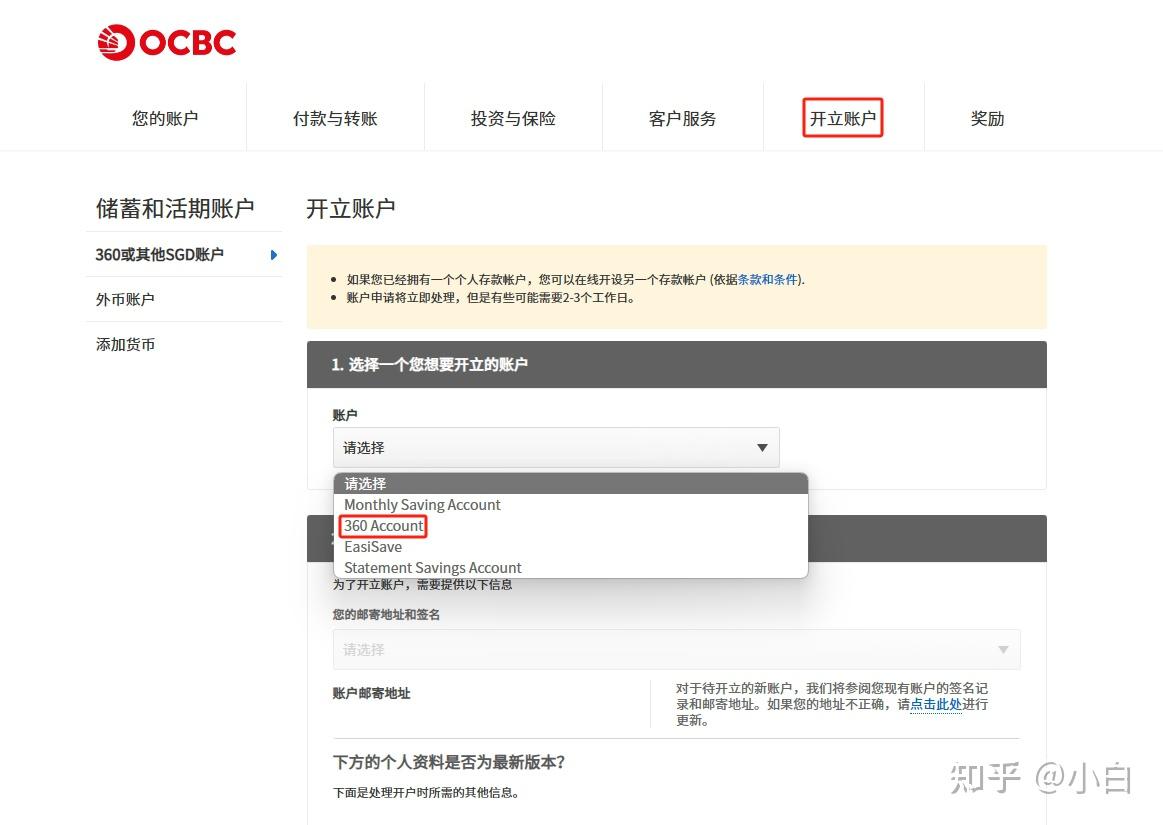Go to the 奖励 section
Viewport: 1163px width, 825px height.
(x=987, y=117)
